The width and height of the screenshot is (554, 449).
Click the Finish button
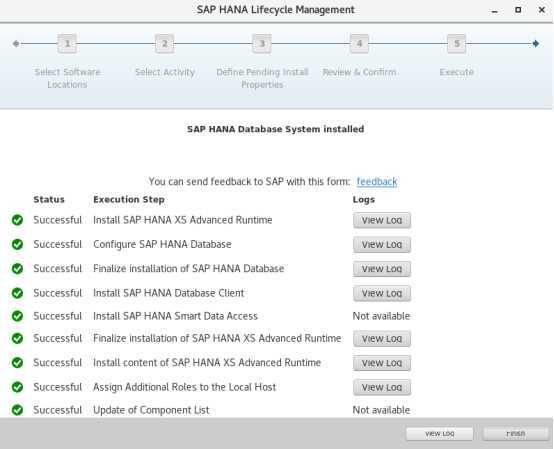(515, 434)
